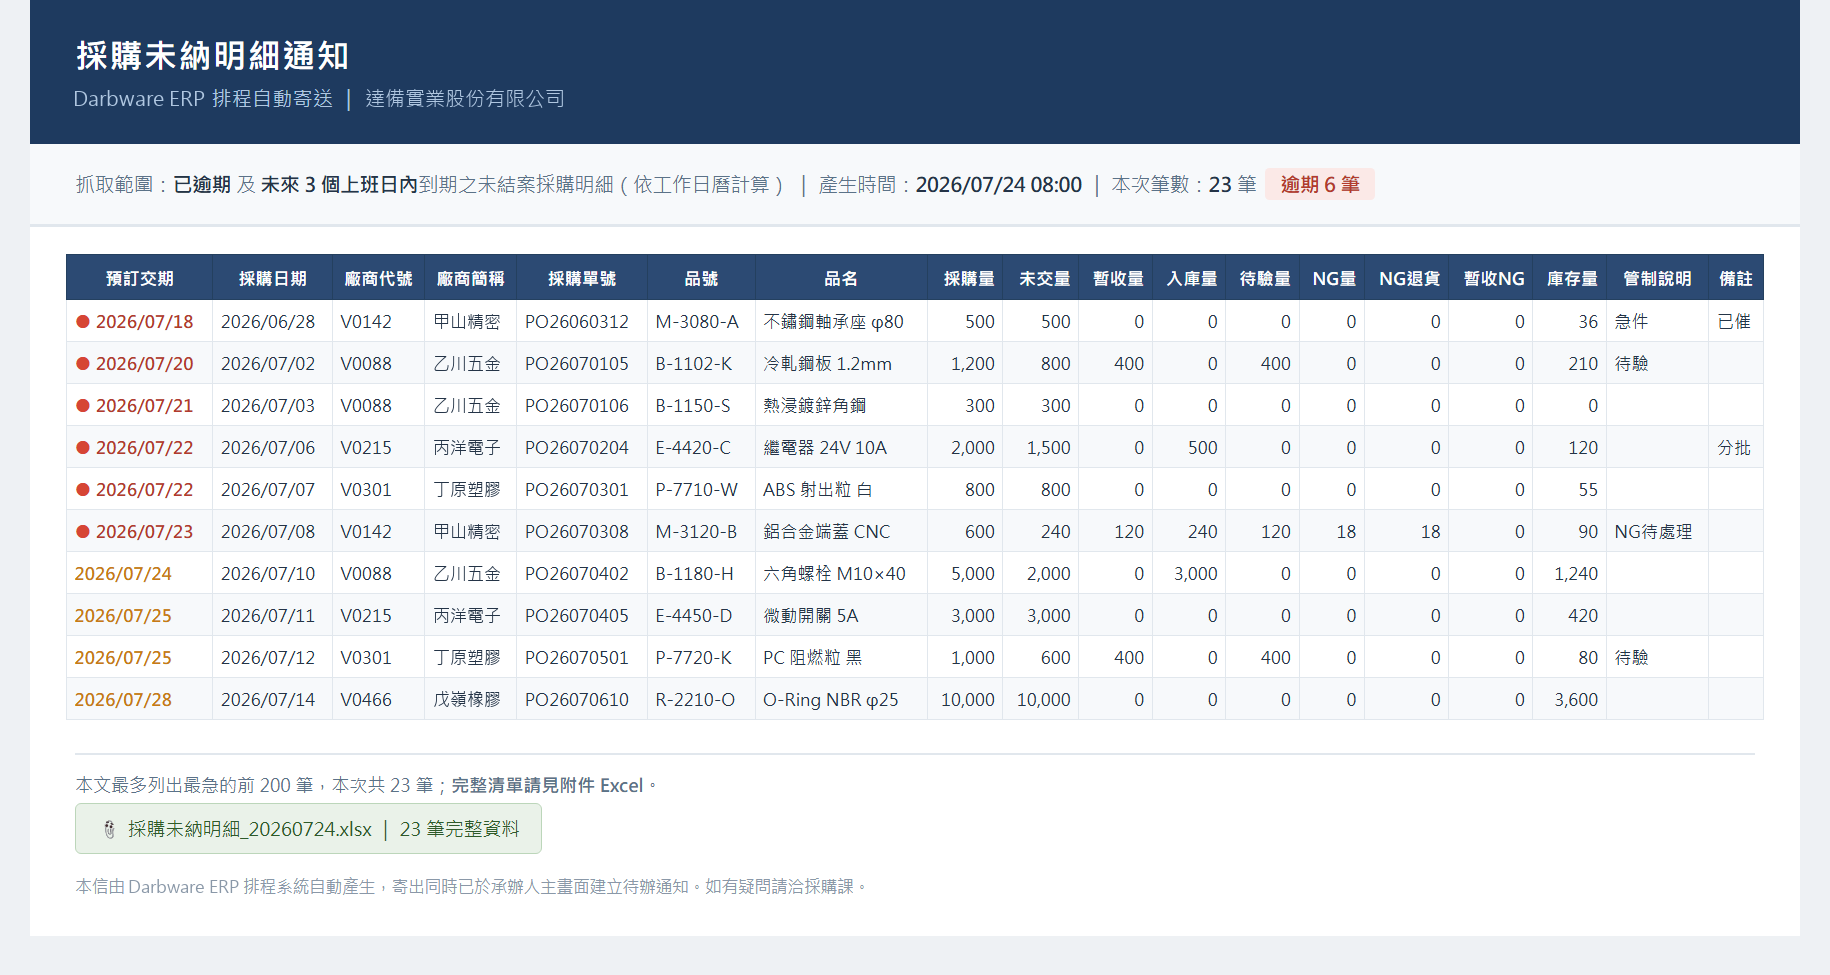Click the 採購單號 column header

[x=582, y=278]
